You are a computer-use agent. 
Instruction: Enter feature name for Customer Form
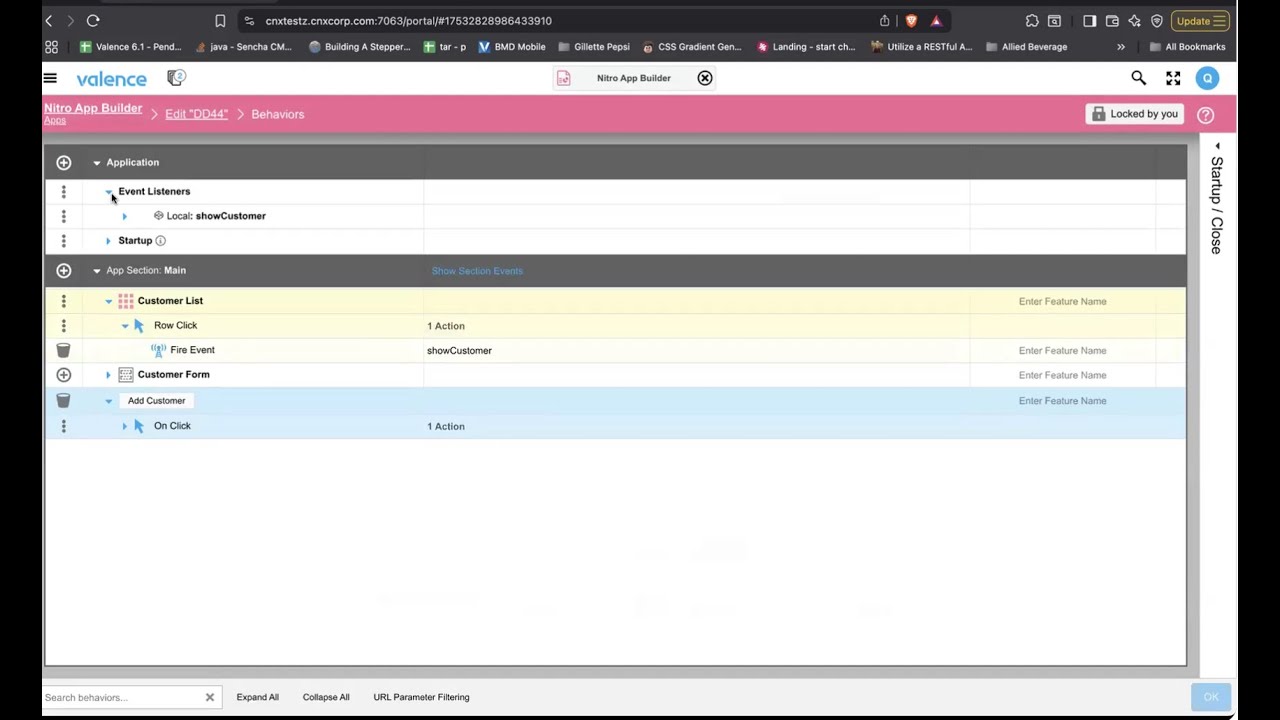point(1062,375)
